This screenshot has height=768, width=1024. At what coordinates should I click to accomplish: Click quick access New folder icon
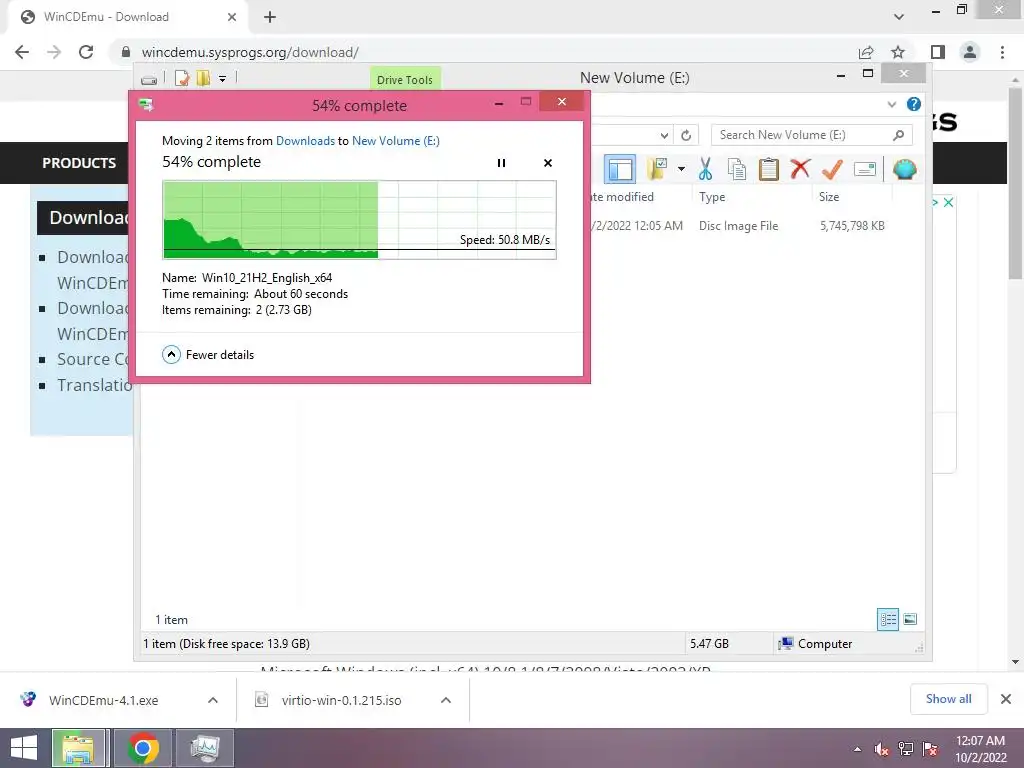(203, 79)
